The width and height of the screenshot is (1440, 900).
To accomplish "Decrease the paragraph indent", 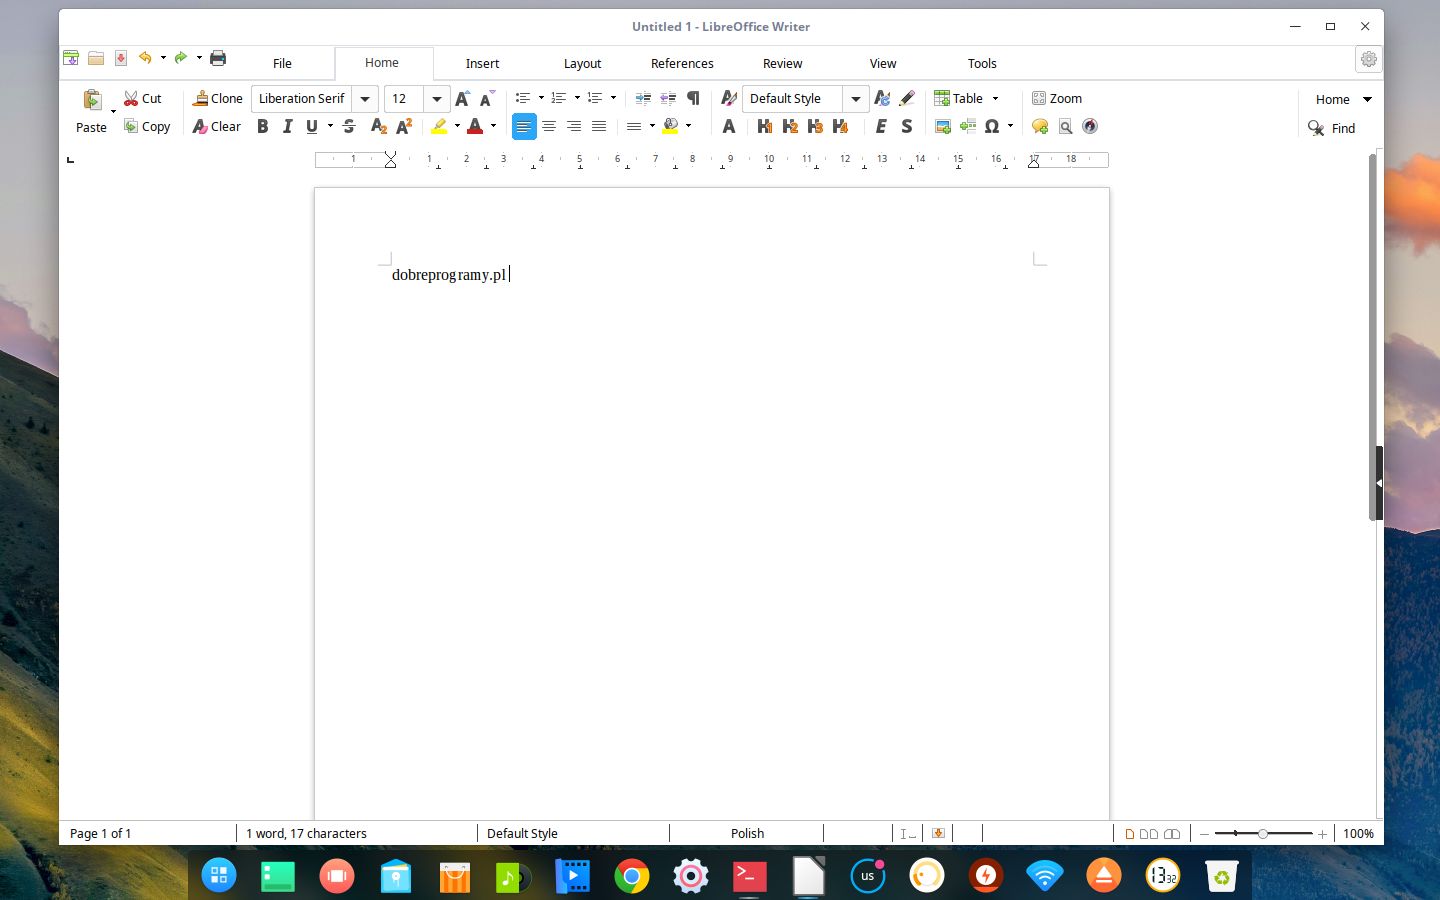I will point(668,98).
